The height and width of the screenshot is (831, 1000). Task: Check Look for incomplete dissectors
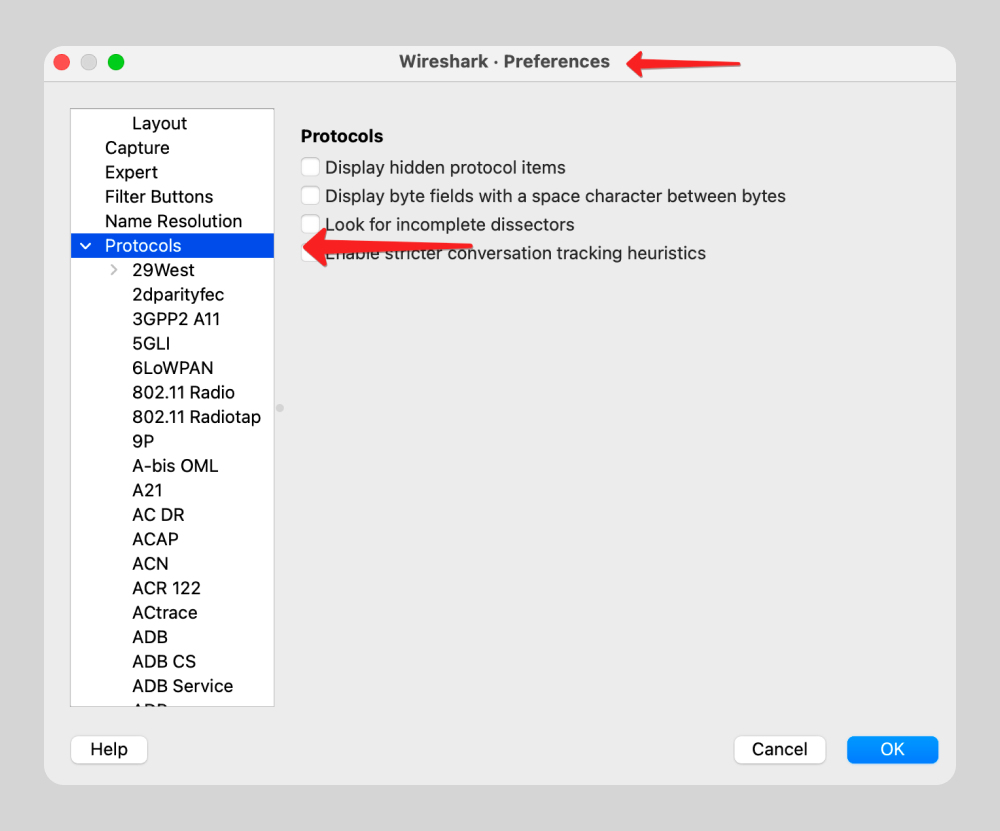pyautogui.click(x=310, y=224)
